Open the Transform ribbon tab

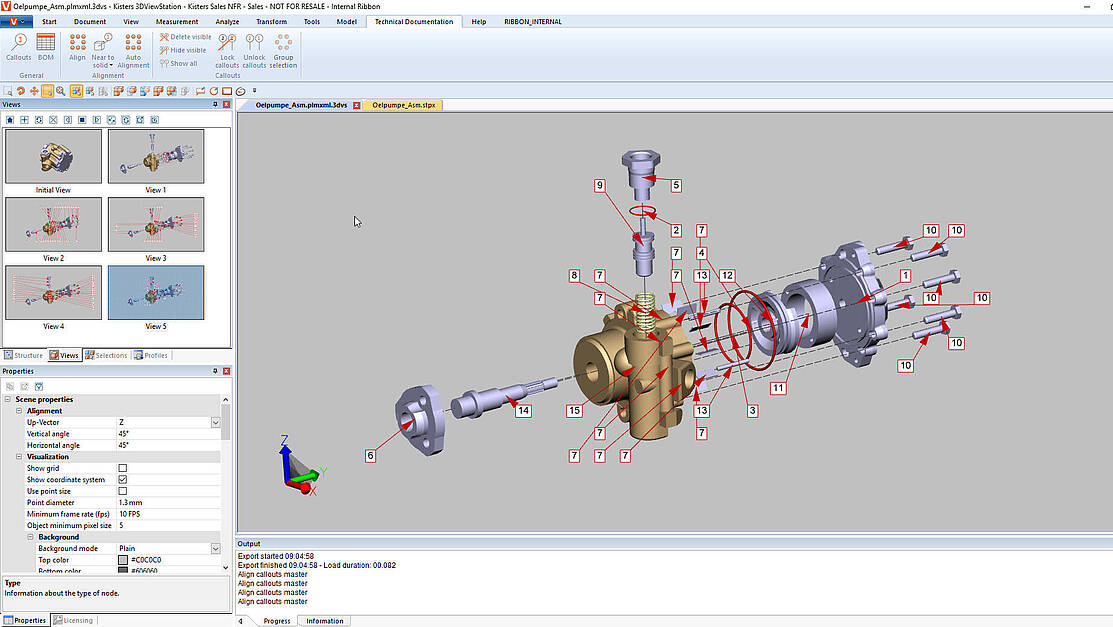(x=271, y=21)
